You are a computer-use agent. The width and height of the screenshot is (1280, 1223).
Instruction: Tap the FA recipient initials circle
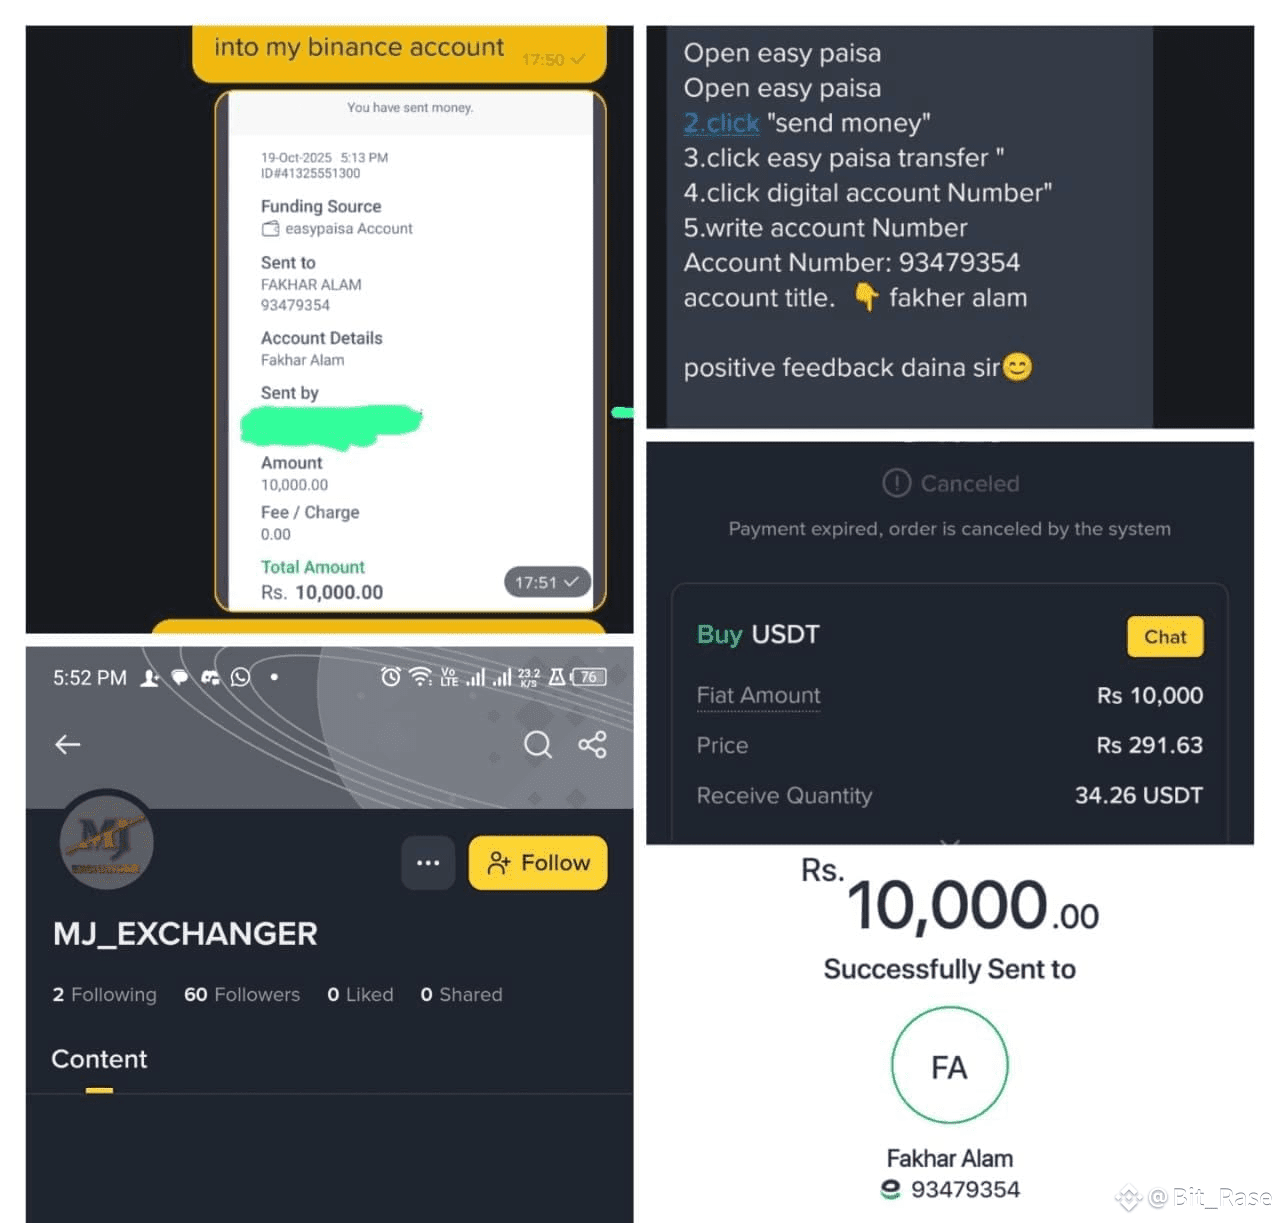(949, 1066)
